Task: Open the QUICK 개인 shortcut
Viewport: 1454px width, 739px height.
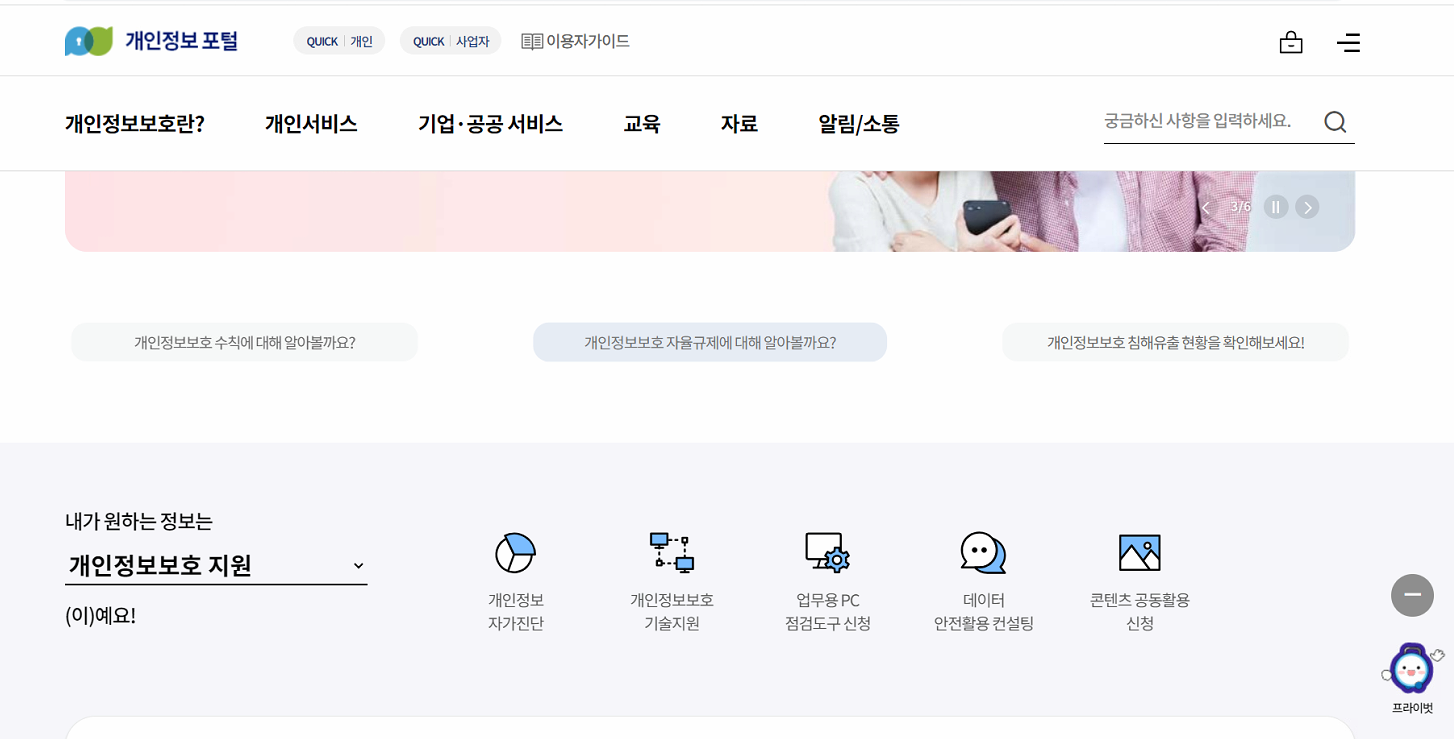Action: coord(339,41)
